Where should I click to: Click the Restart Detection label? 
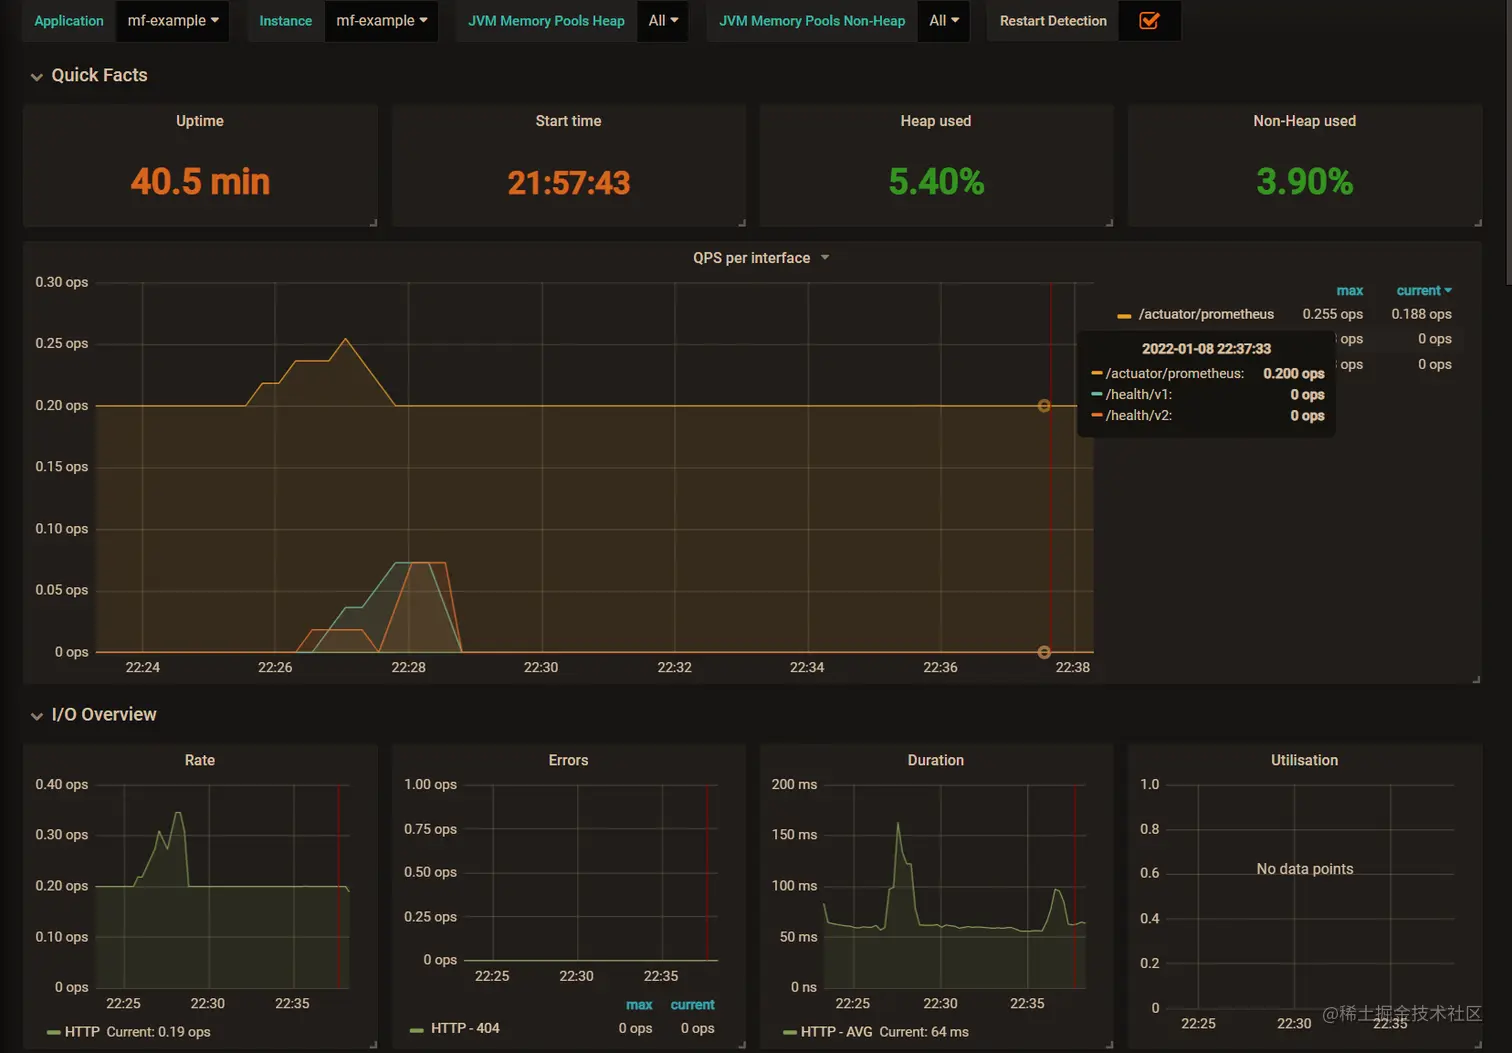(1053, 20)
